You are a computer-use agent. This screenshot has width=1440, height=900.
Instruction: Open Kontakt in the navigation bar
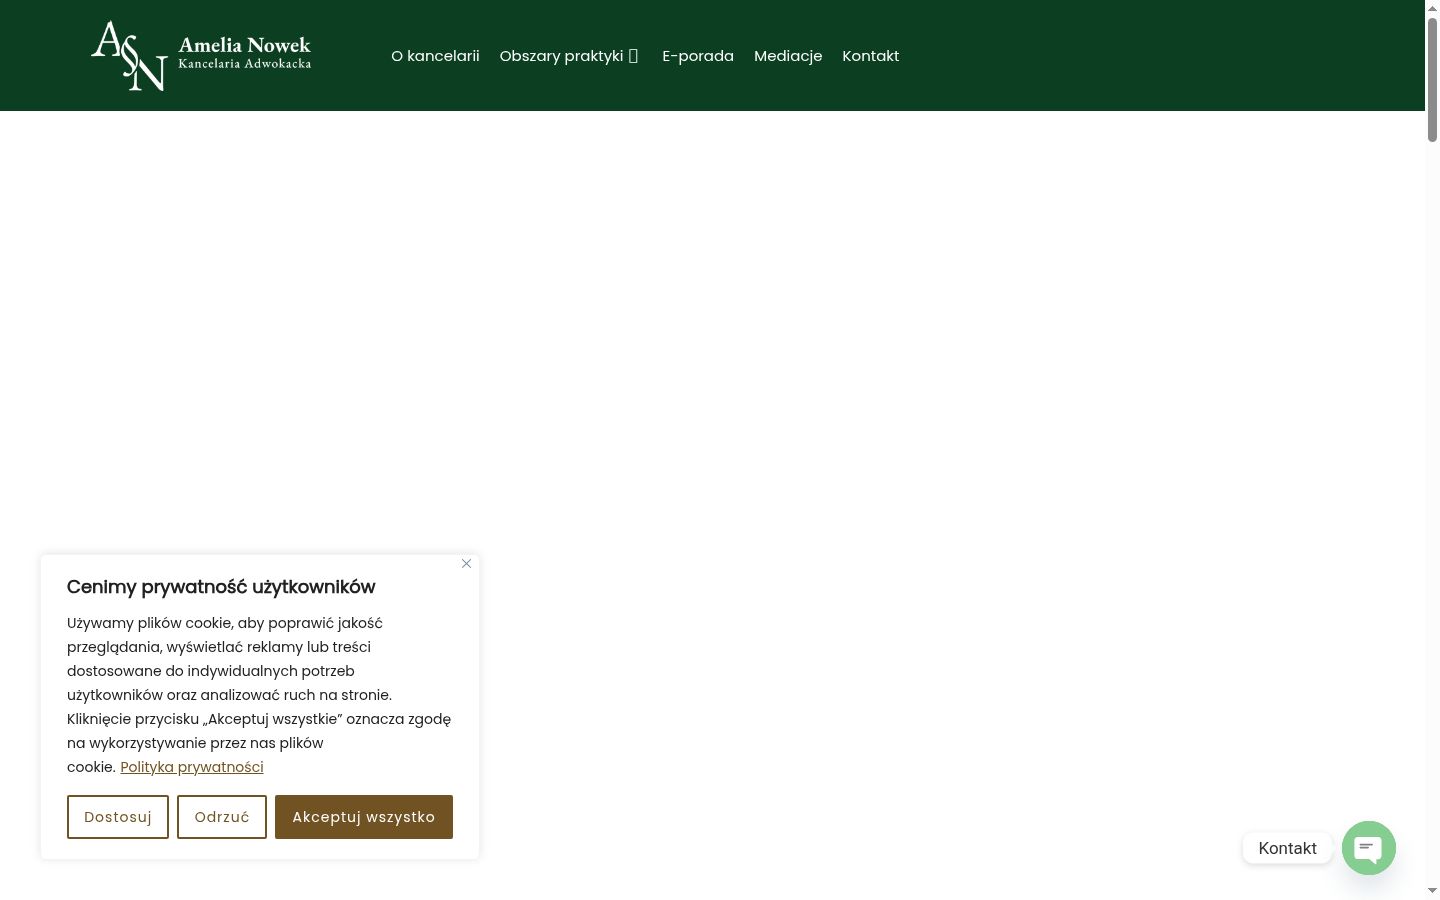pyautogui.click(x=870, y=56)
